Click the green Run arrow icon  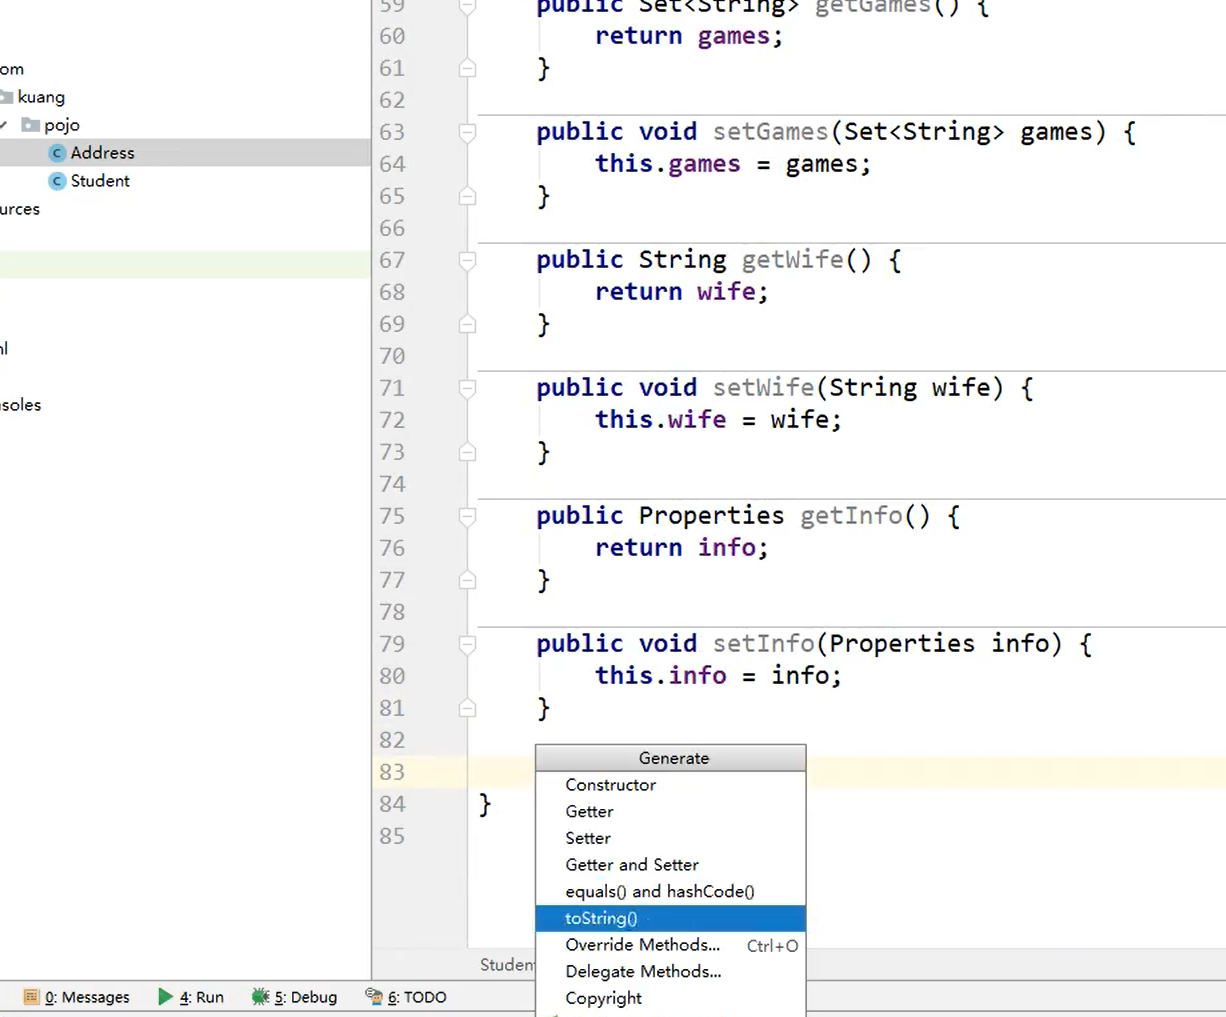[x=165, y=997]
